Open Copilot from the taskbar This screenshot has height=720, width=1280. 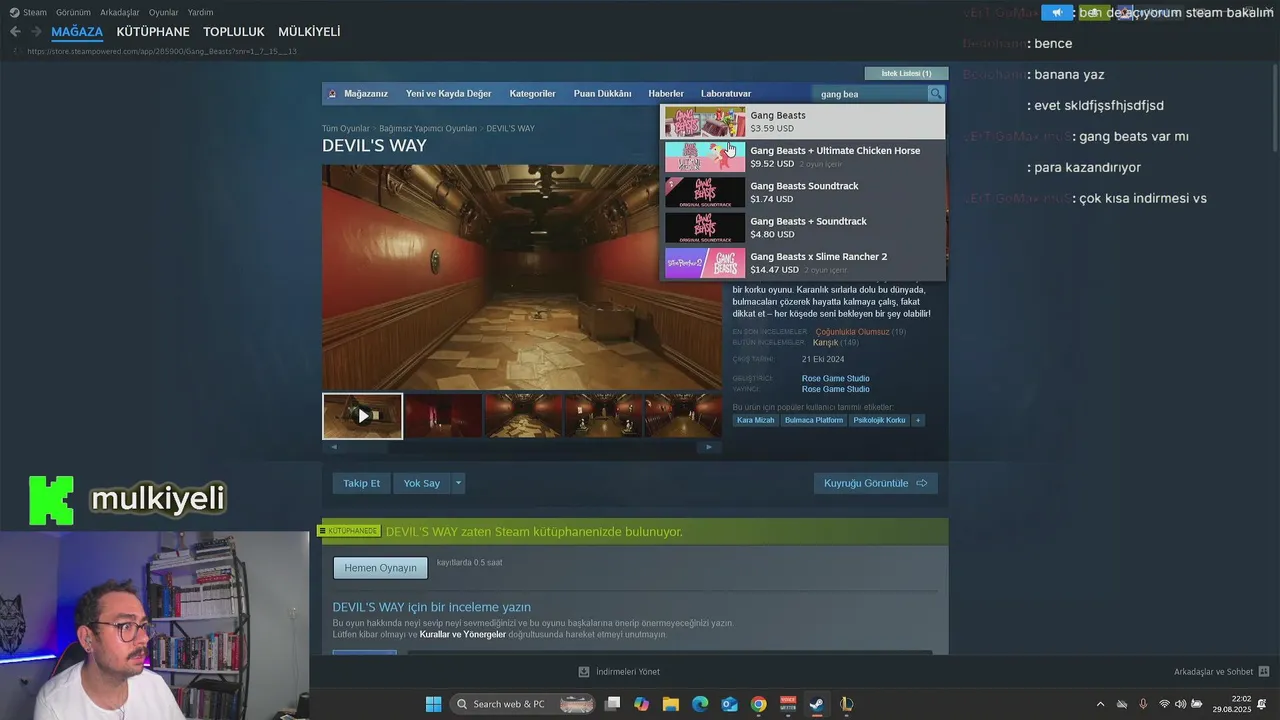pos(641,704)
